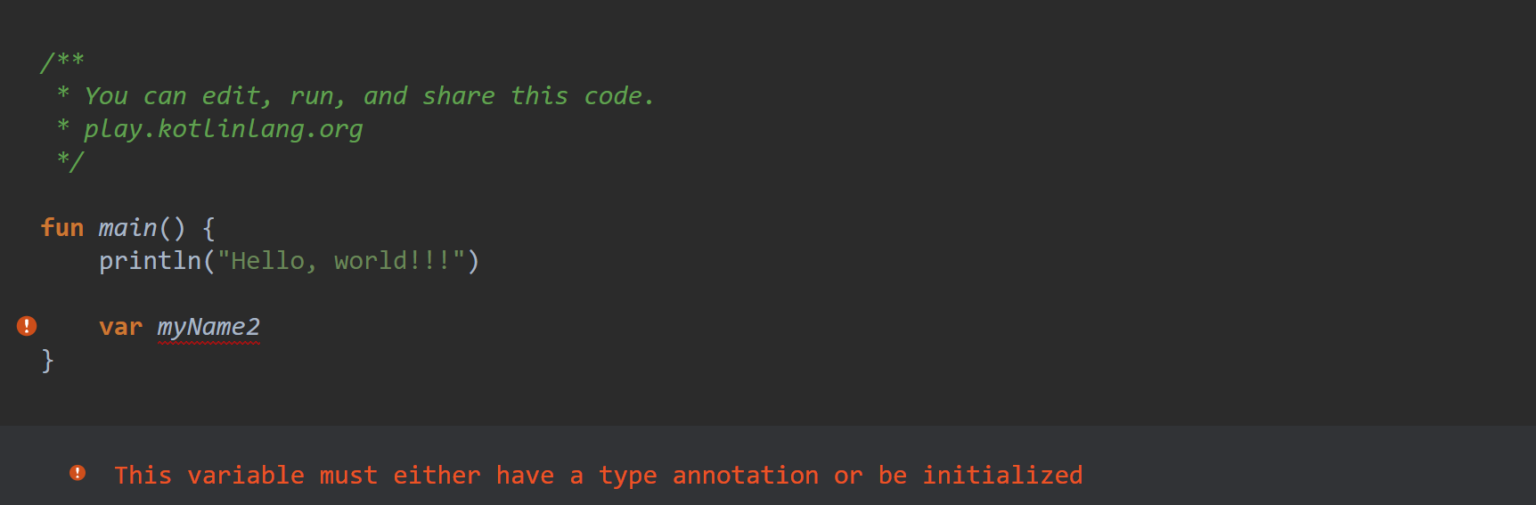The height and width of the screenshot is (505, 1536).
Task: Click the closing curly brace of main
Action: point(48,360)
